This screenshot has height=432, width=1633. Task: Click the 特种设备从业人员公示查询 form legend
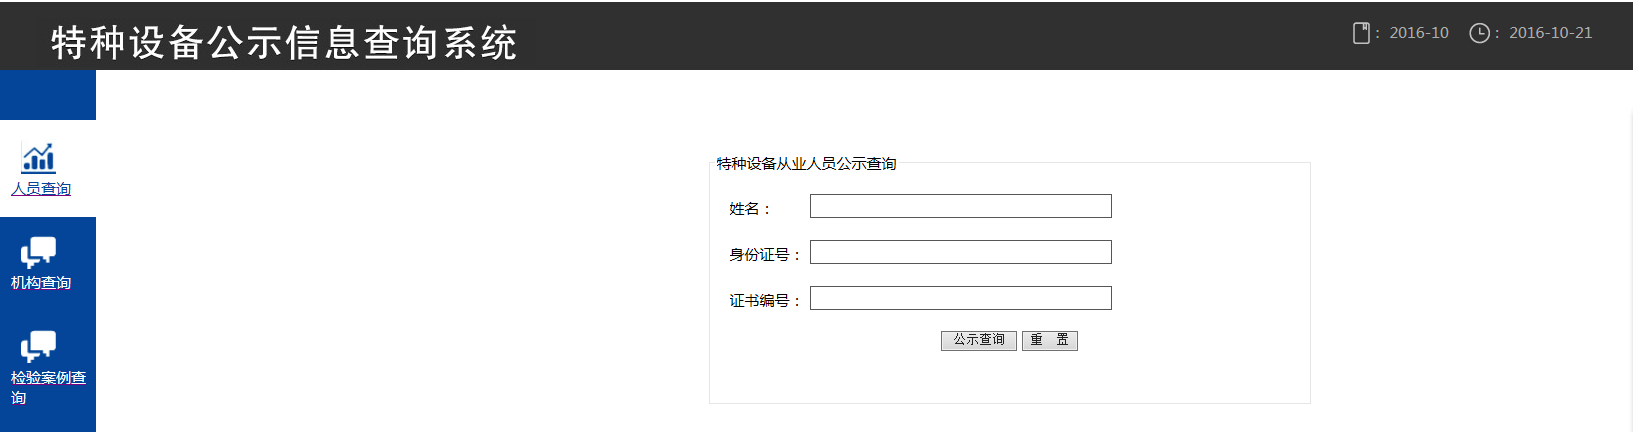tap(806, 164)
